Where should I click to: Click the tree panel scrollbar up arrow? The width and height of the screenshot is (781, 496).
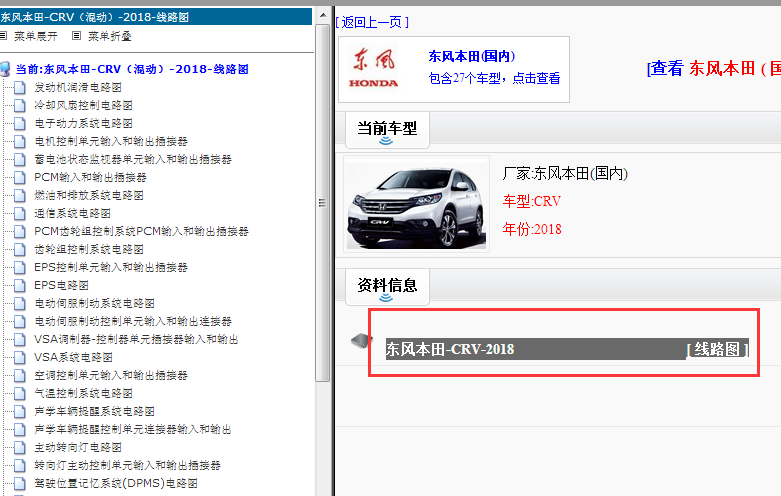[323, 15]
